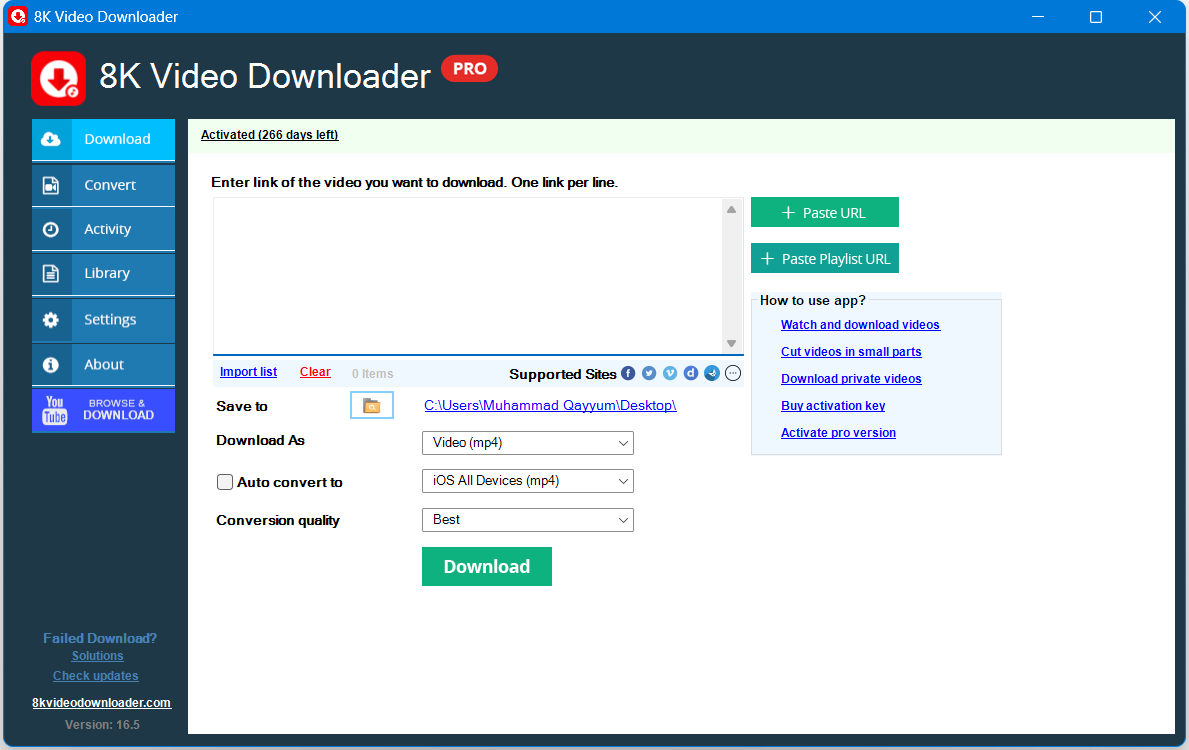The height and width of the screenshot is (750, 1189).
Task: Open the Download section in the sidebar
Action: pyautogui.click(x=103, y=139)
